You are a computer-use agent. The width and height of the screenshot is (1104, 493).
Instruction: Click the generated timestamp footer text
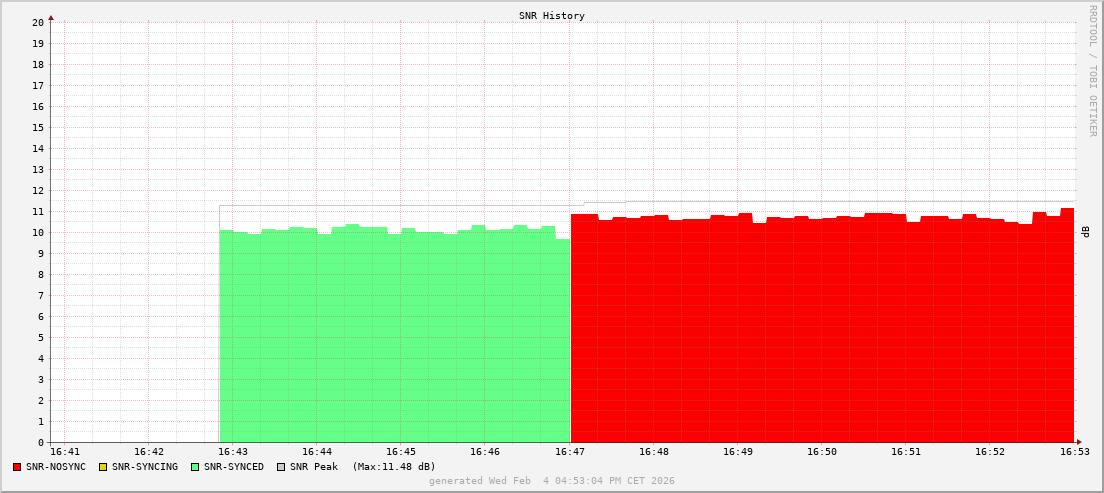tap(552, 481)
